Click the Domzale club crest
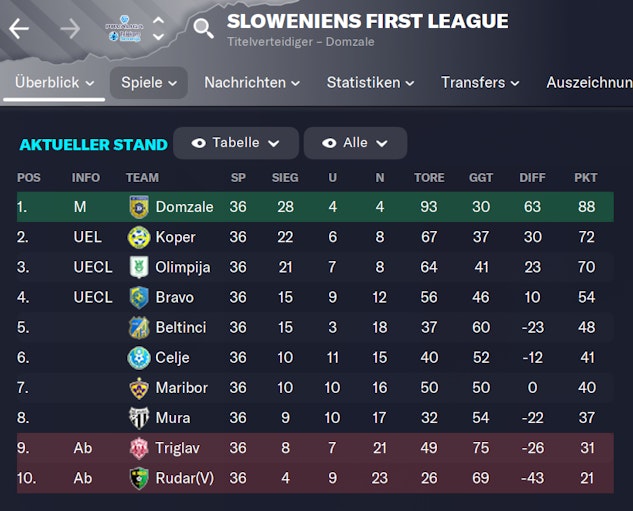This screenshot has width=633, height=511. point(139,207)
